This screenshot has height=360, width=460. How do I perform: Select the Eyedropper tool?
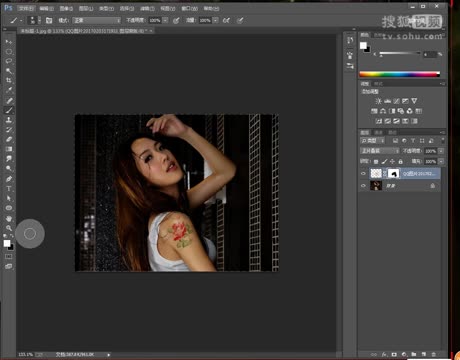pyautogui.click(x=9, y=90)
